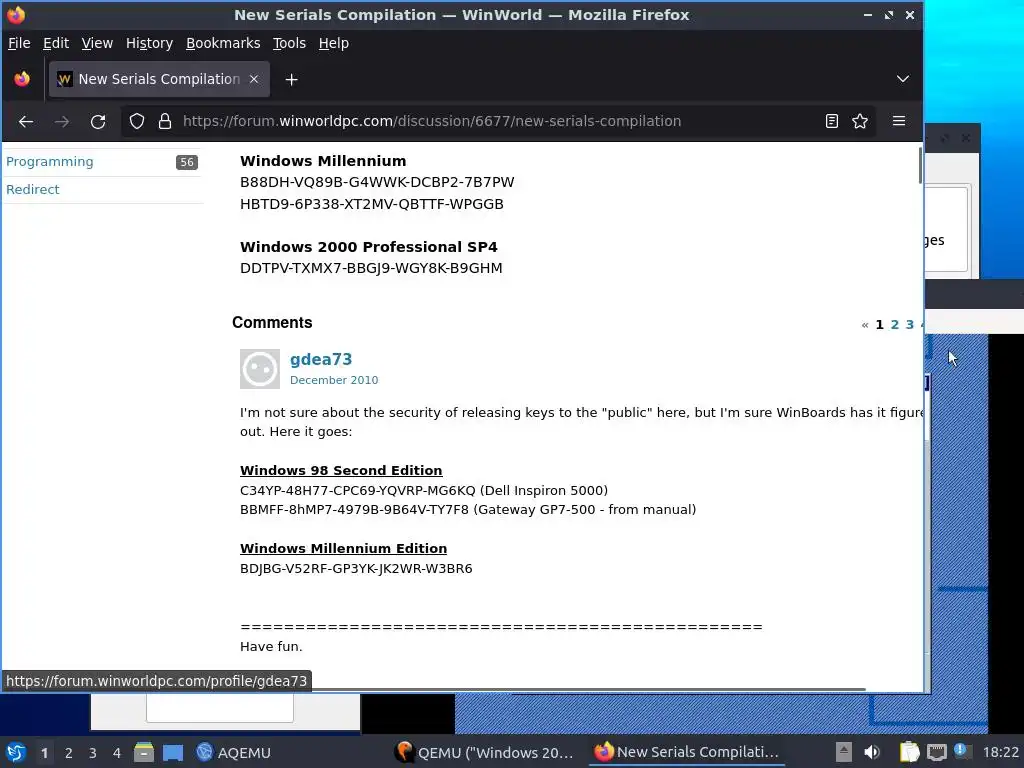Reload the current page
The height and width of the screenshot is (768, 1024).
tap(98, 121)
